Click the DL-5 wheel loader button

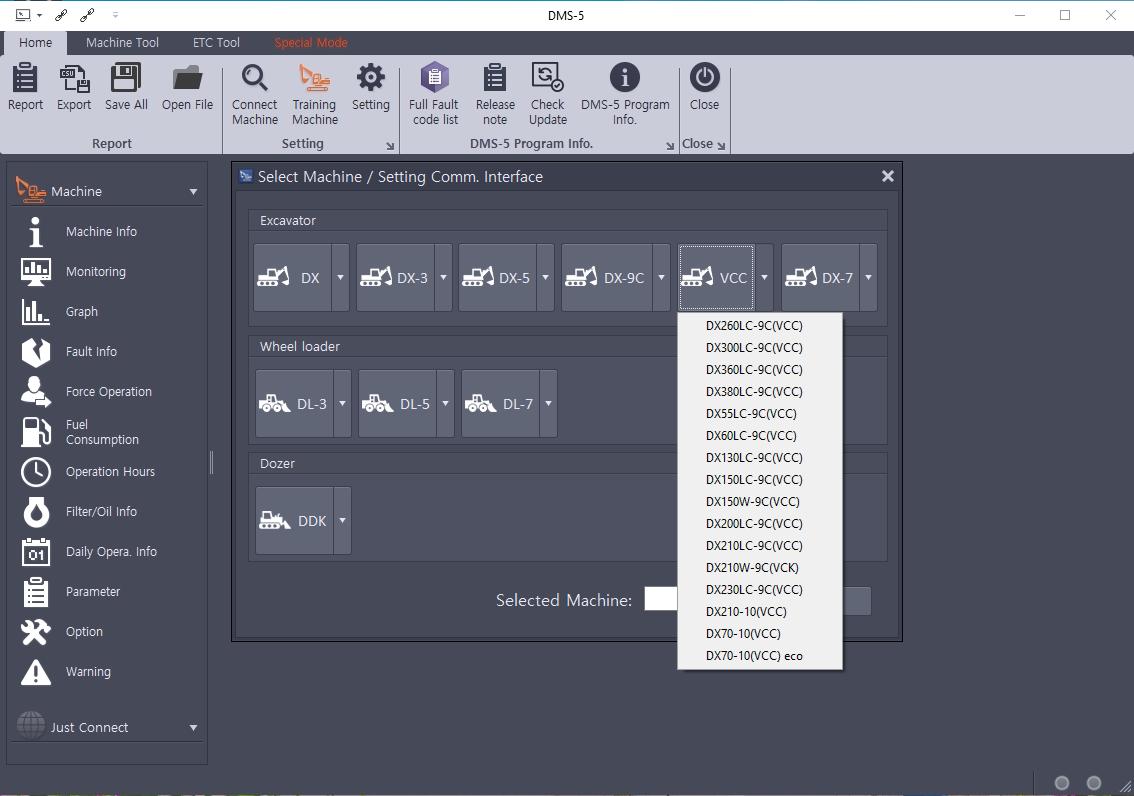[x=397, y=403]
